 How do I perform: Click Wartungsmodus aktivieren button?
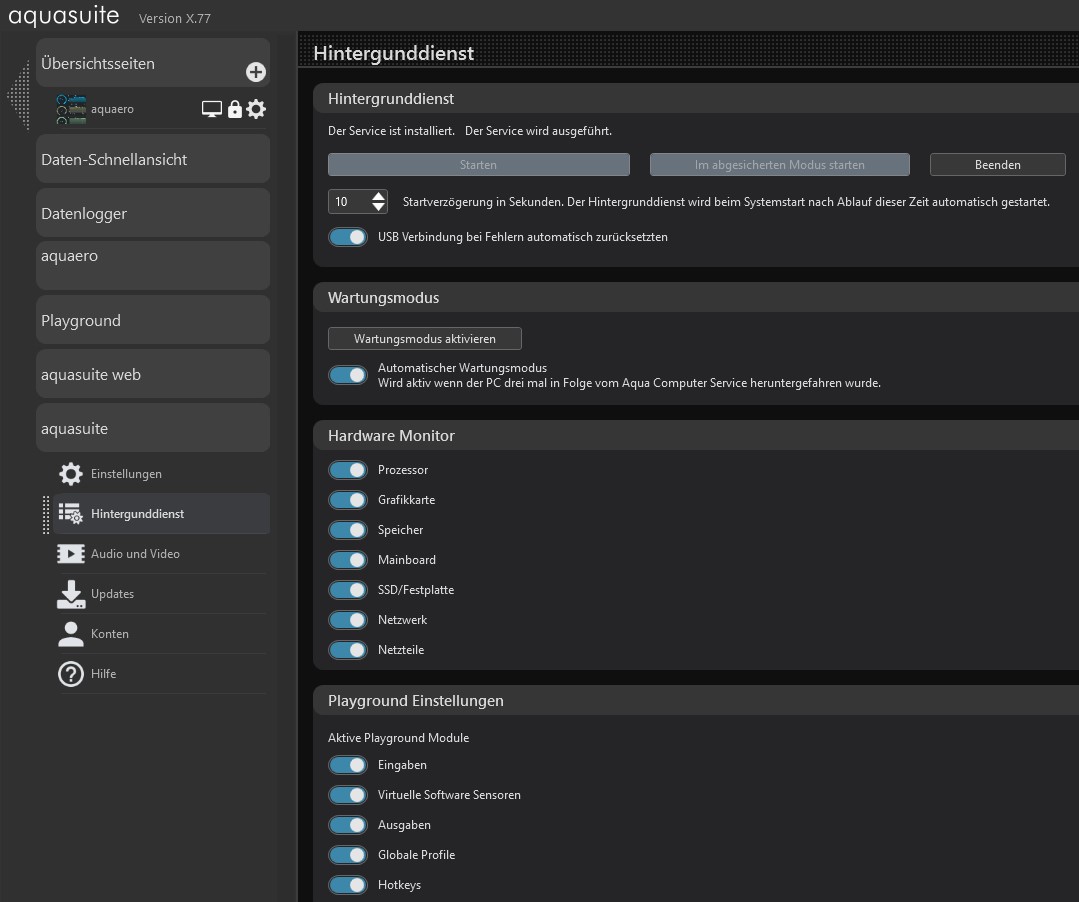click(424, 339)
